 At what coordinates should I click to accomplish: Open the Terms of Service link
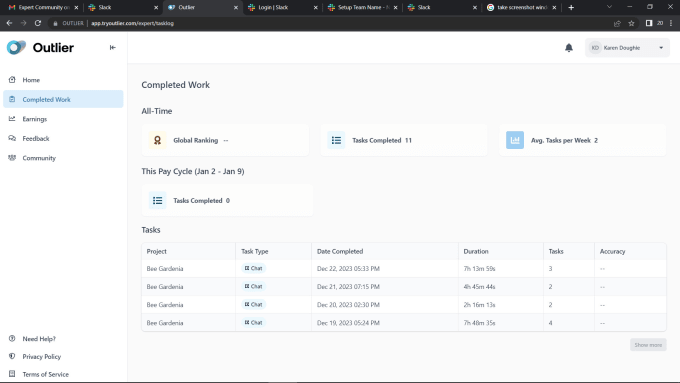[x=46, y=374]
